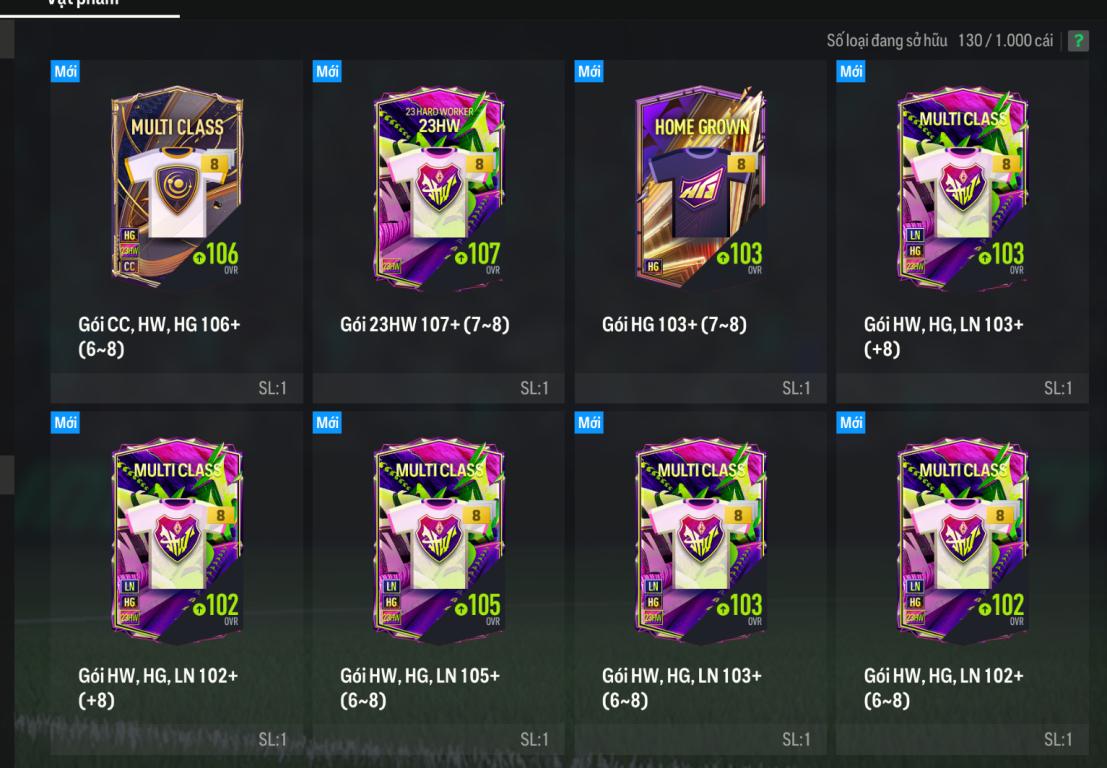Viewport: 1107px width, 768px height.
Task: Click the Mới badge on the Home Grown pack
Action: [589, 71]
